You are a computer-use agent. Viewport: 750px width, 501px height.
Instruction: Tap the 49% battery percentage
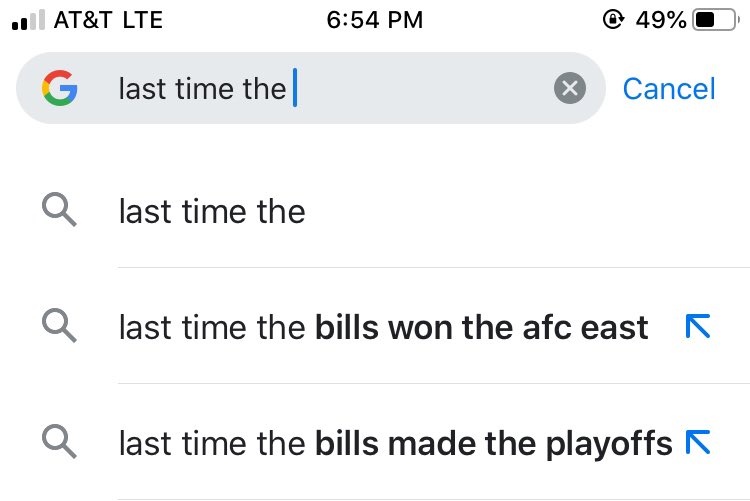coord(661,20)
